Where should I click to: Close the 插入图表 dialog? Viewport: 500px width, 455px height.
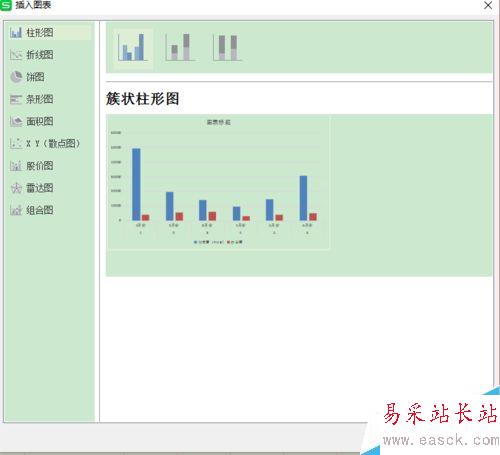coord(488,5)
